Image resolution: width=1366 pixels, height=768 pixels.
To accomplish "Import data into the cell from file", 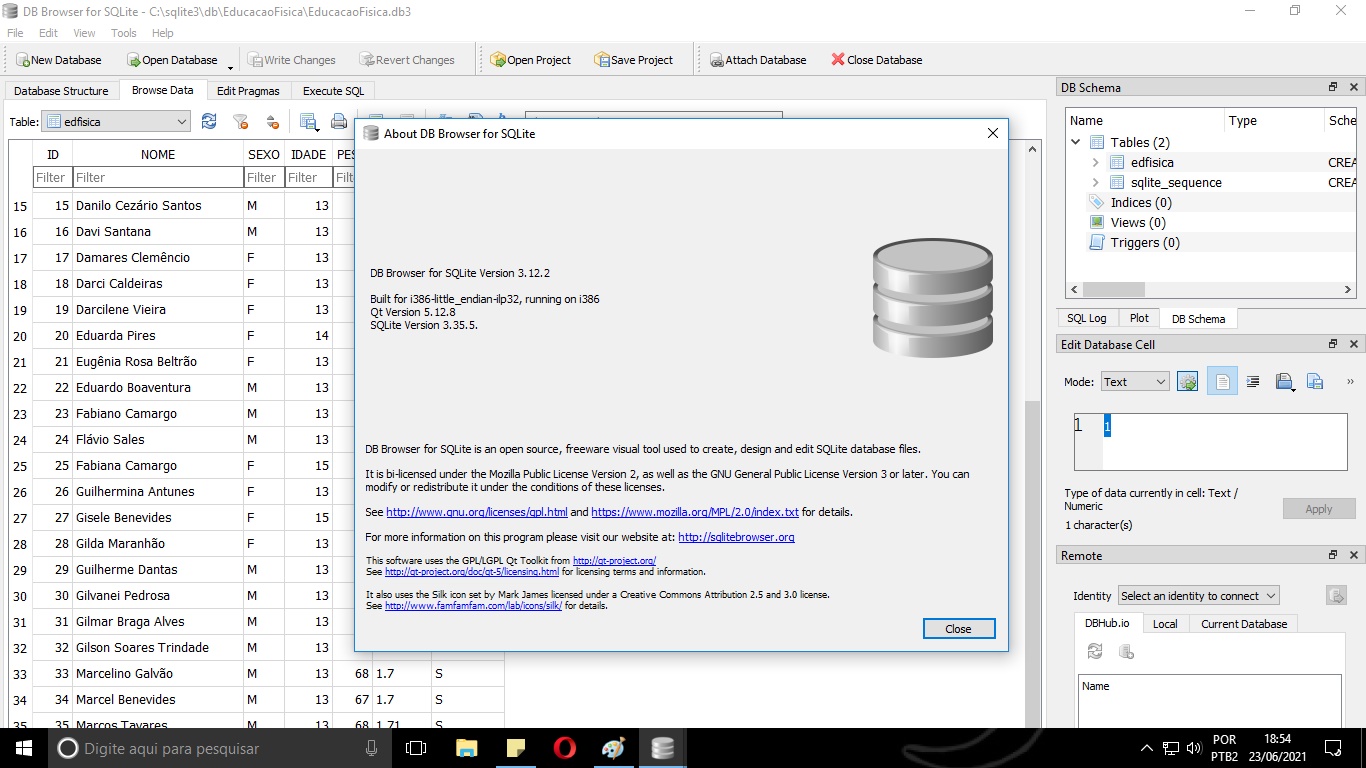I will (x=1284, y=381).
